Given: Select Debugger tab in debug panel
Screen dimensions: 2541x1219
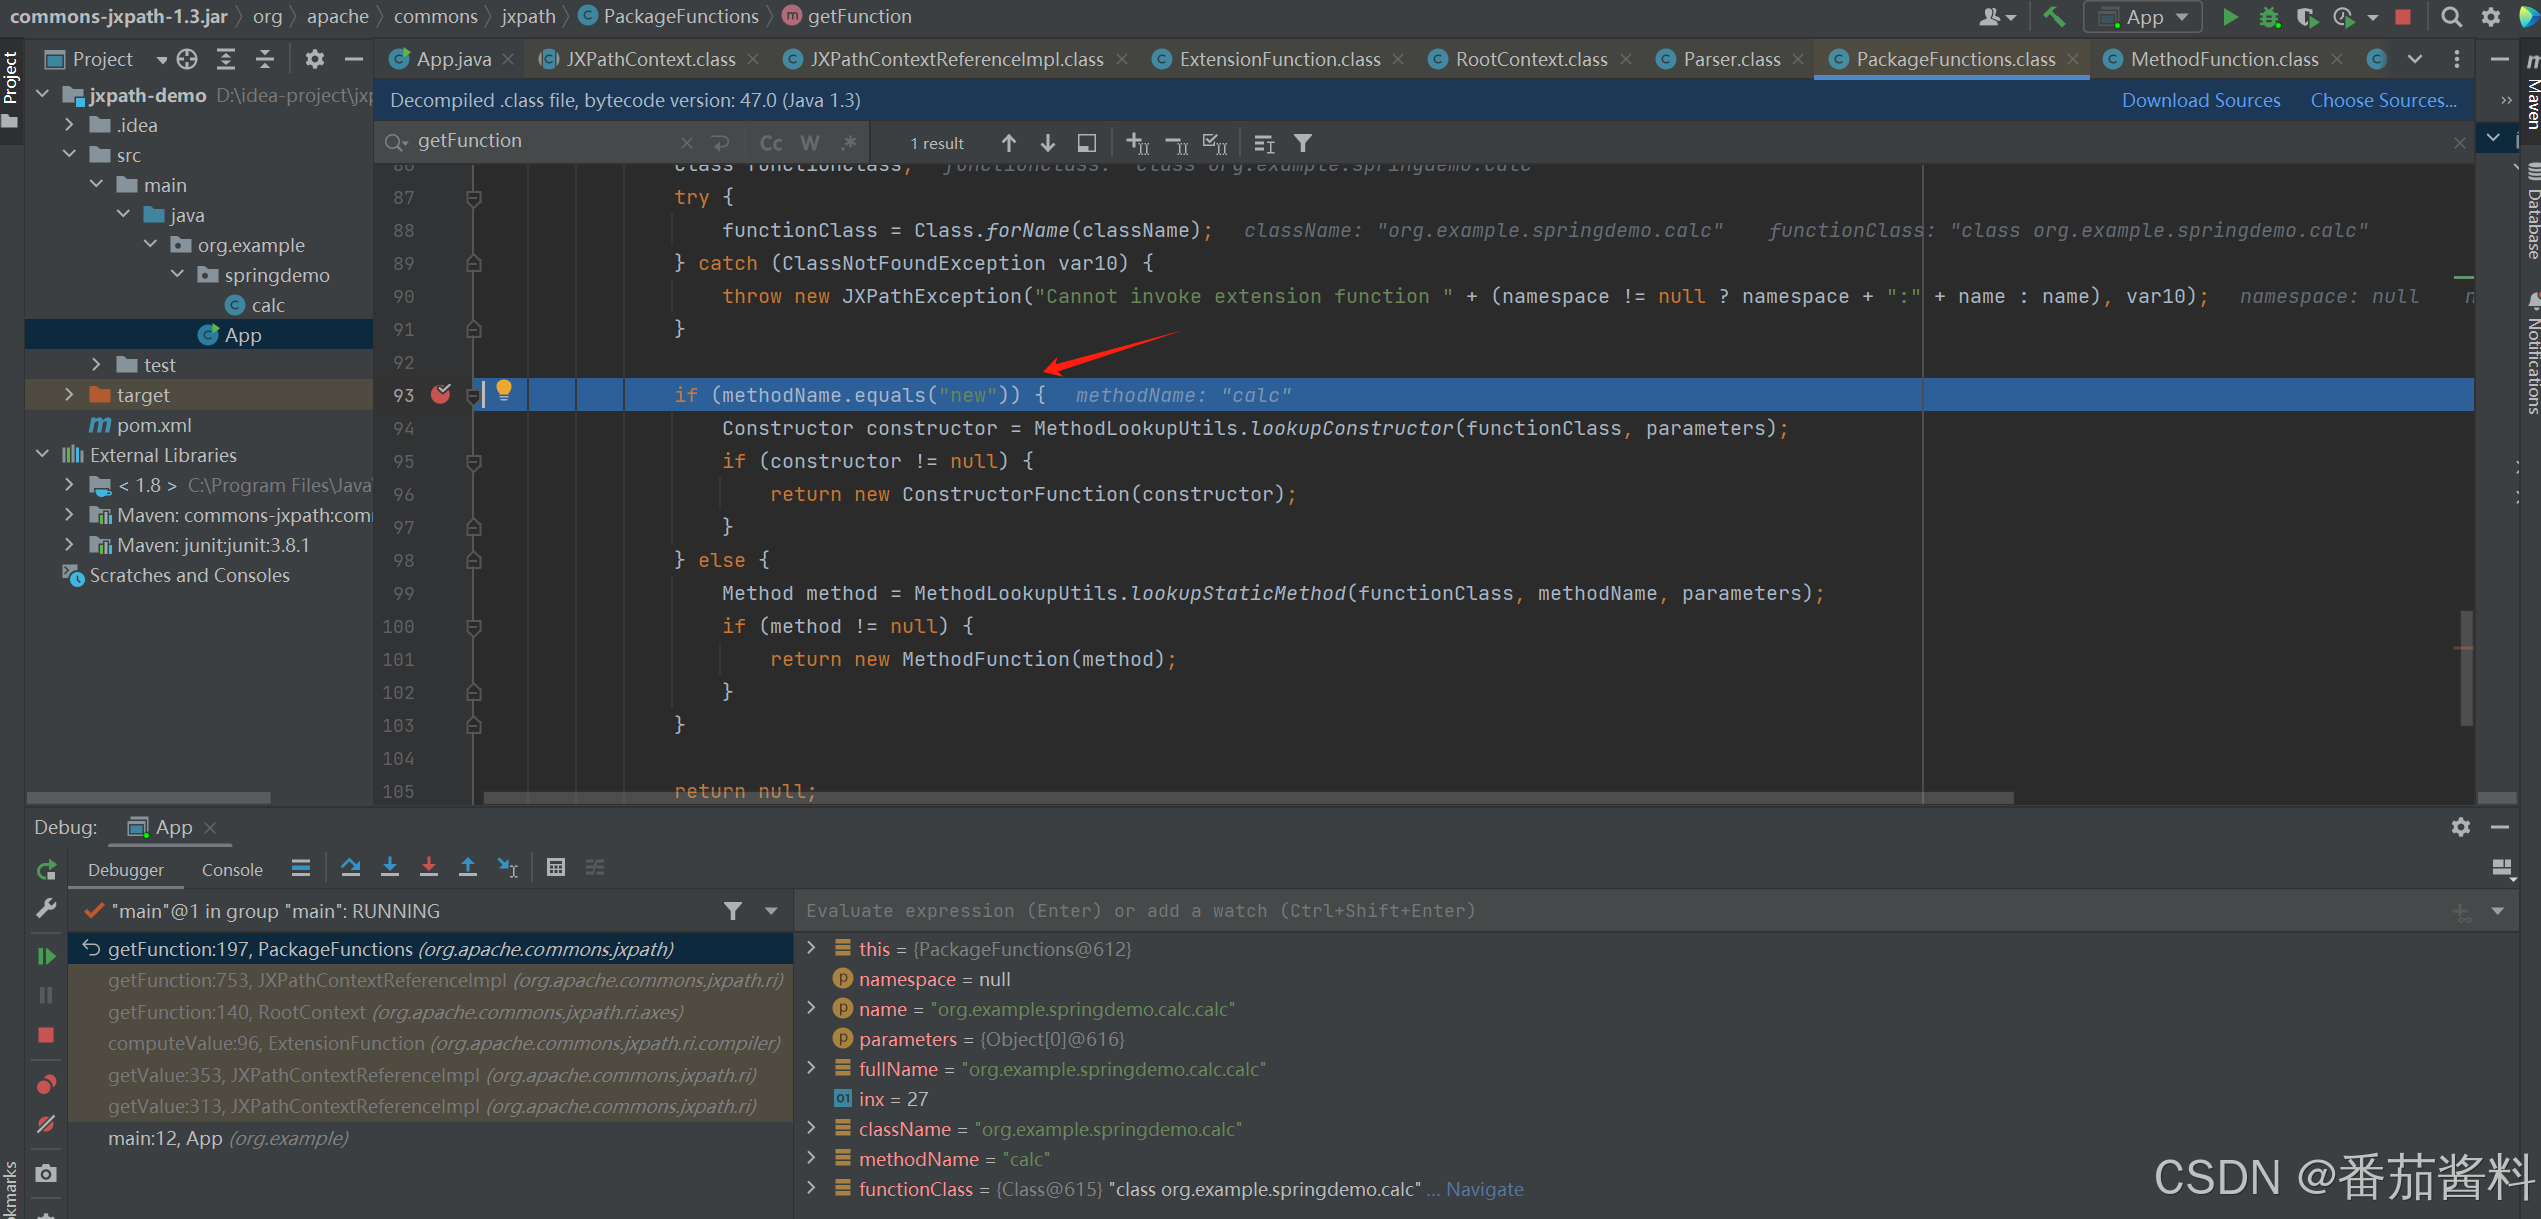Looking at the screenshot, I should tap(126, 870).
